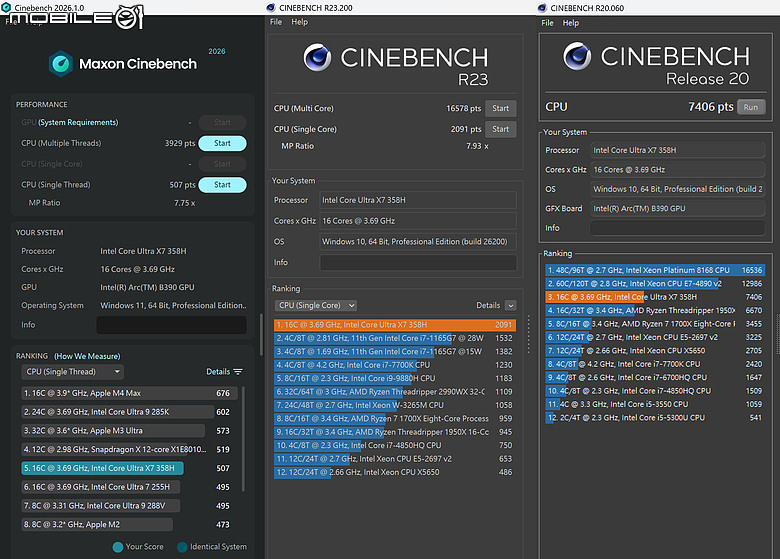Screen dimensions: 780x559
Task: Select the Xeon X5650 row in R23
Action: (x=394, y=472)
